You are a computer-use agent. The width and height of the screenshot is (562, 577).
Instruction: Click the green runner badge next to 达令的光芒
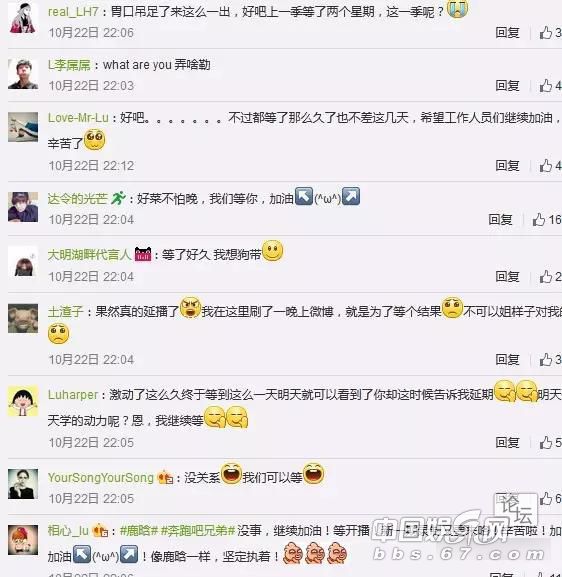point(119,198)
